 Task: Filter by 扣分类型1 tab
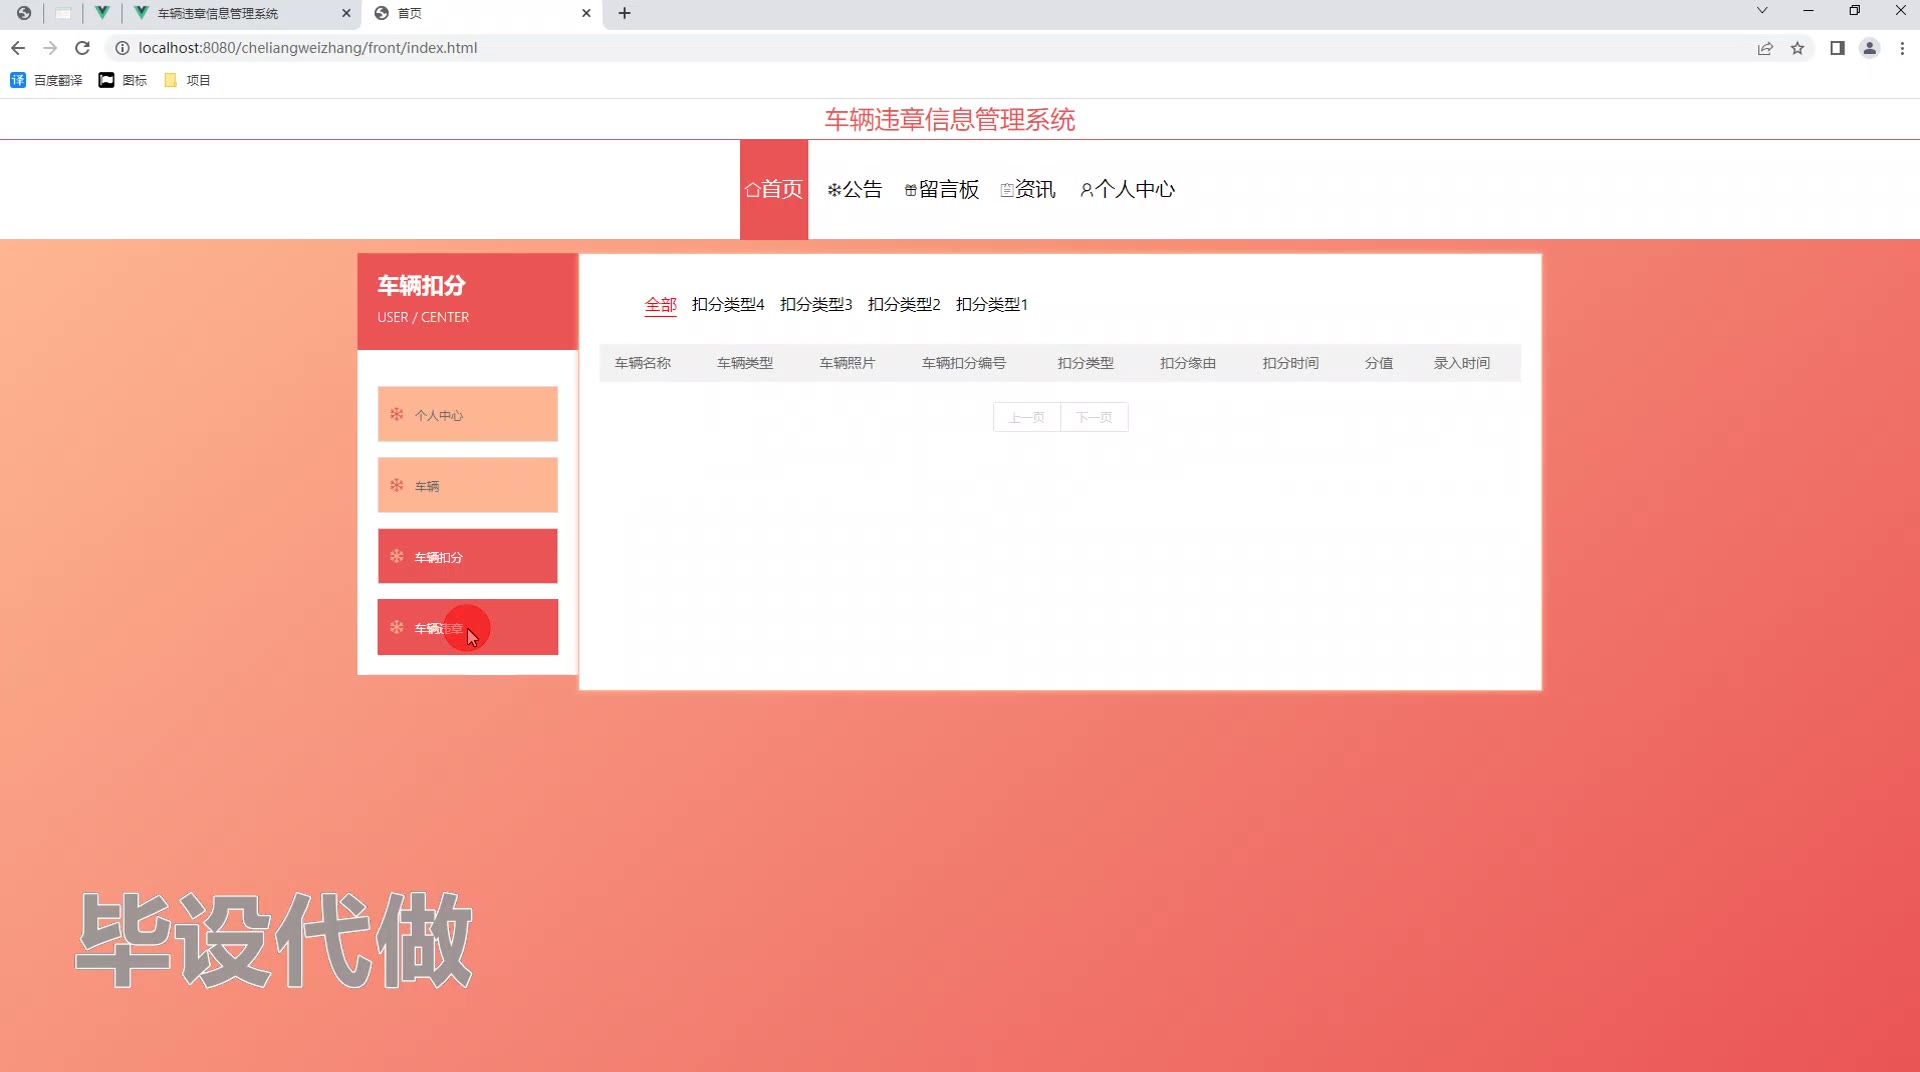click(x=991, y=304)
